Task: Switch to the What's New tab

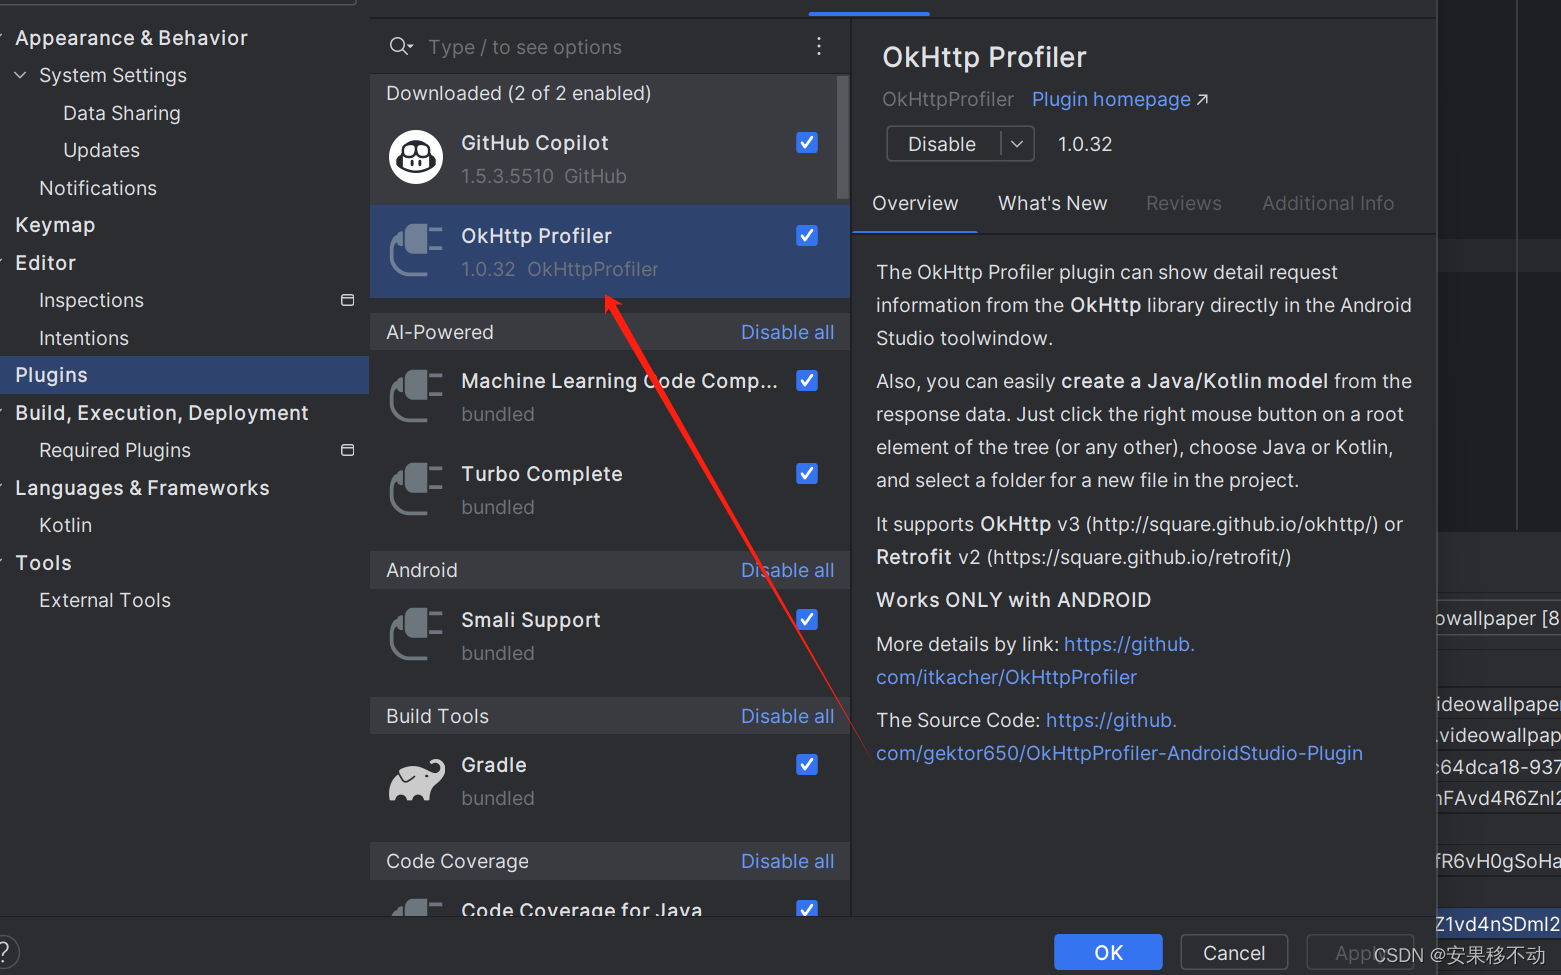Action: click(x=1052, y=203)
